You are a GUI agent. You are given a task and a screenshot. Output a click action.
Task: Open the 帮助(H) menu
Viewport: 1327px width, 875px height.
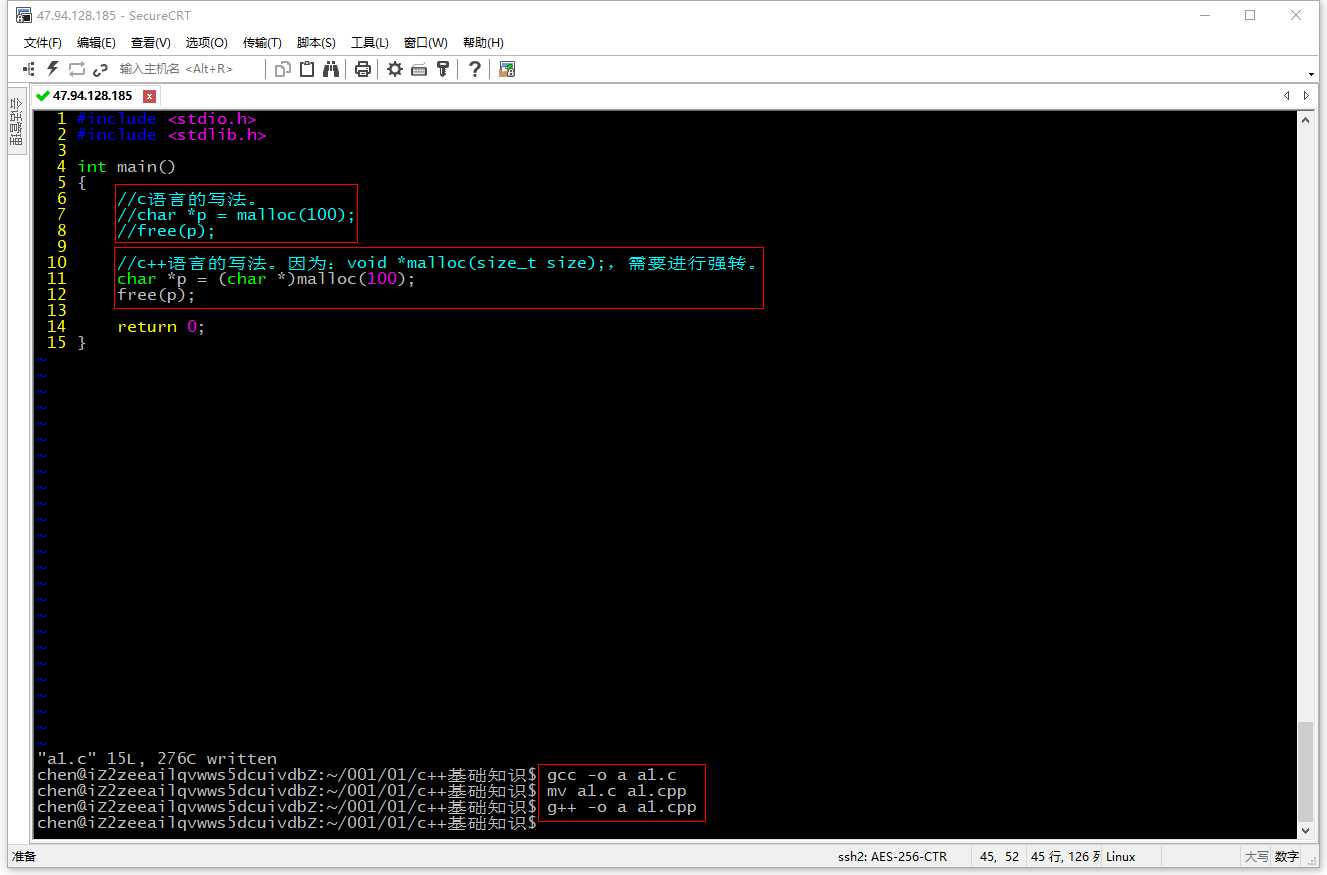pyautogui.click(x=483, y=43)
